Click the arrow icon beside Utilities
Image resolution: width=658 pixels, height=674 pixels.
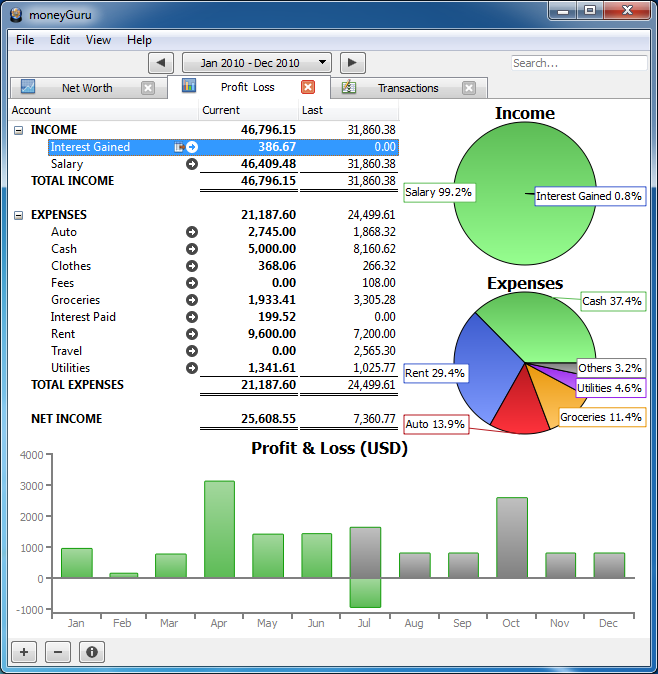[192, 368]
